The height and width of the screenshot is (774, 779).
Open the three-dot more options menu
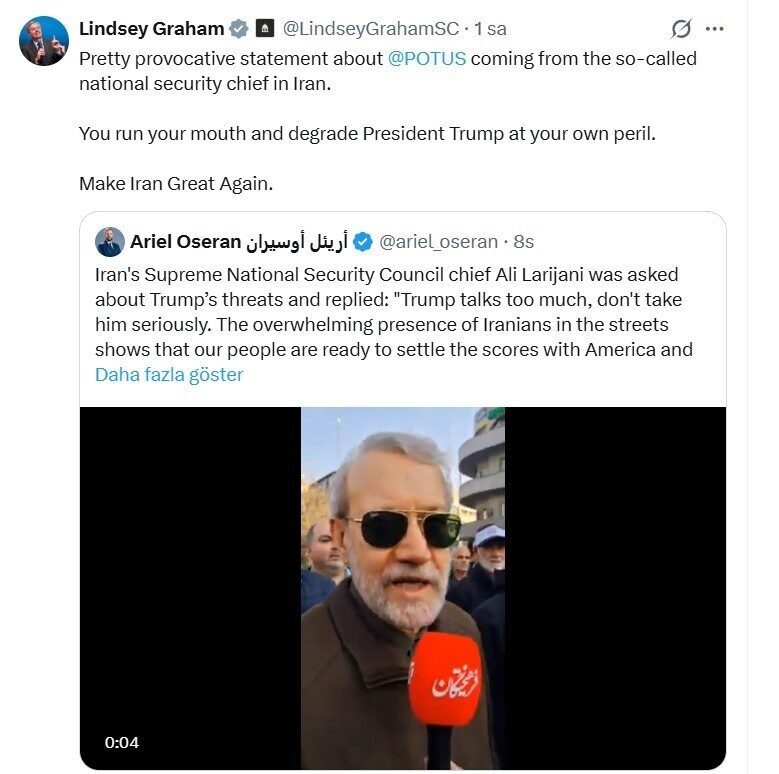[714, 28]
